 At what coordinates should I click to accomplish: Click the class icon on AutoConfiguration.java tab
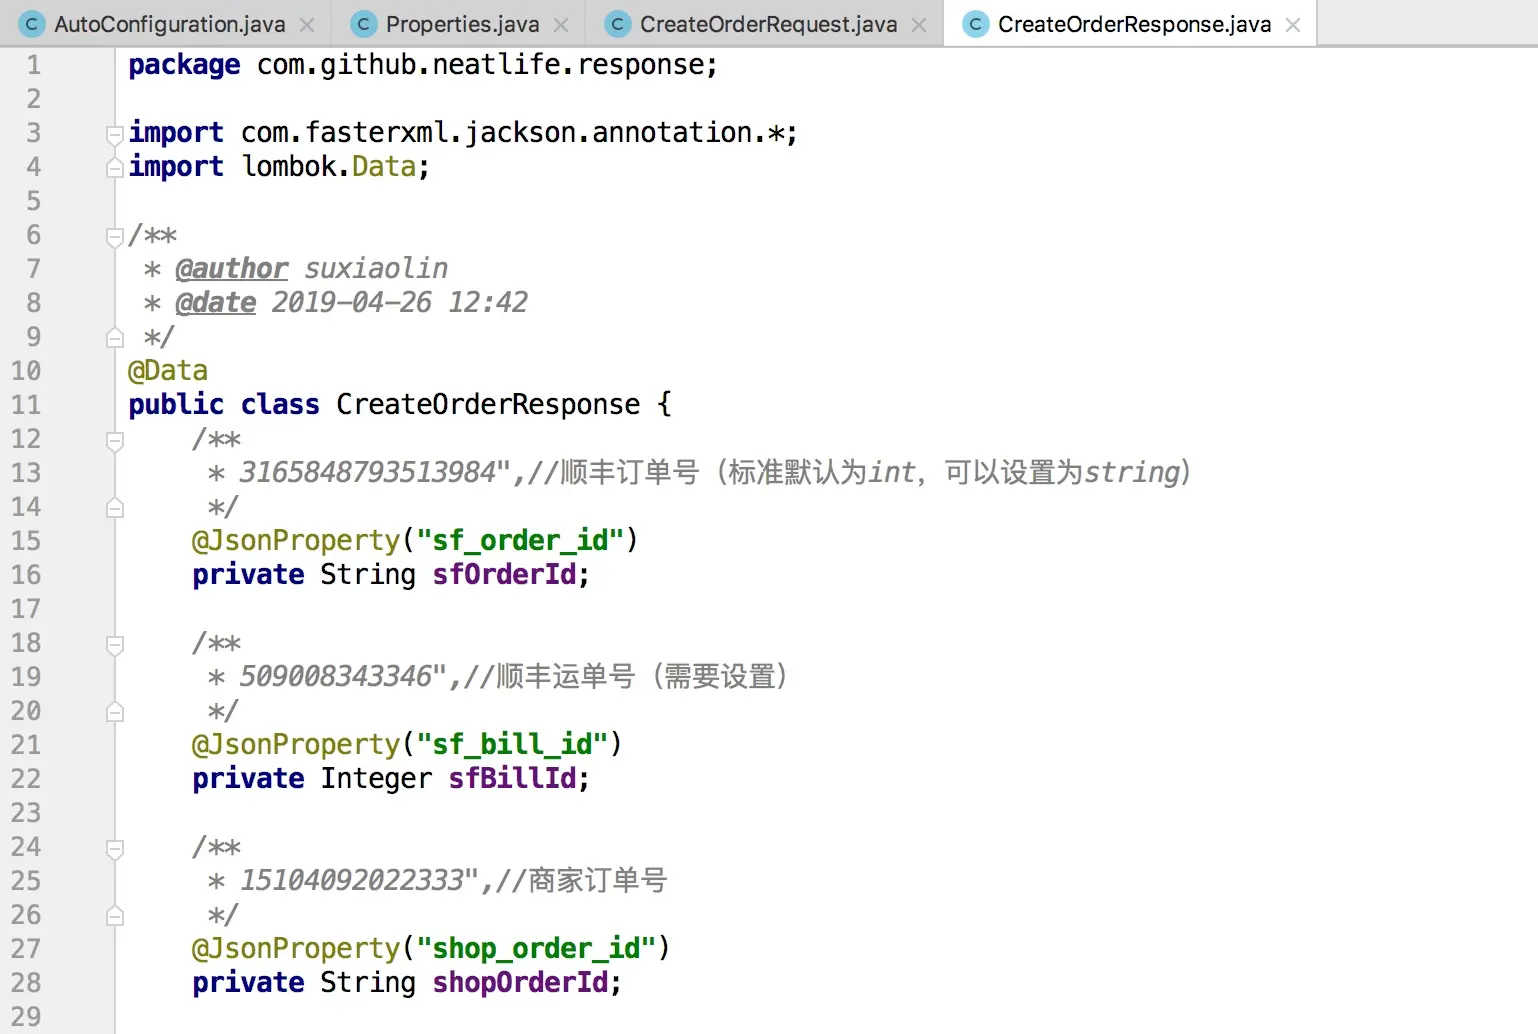(x=33, y=24)
